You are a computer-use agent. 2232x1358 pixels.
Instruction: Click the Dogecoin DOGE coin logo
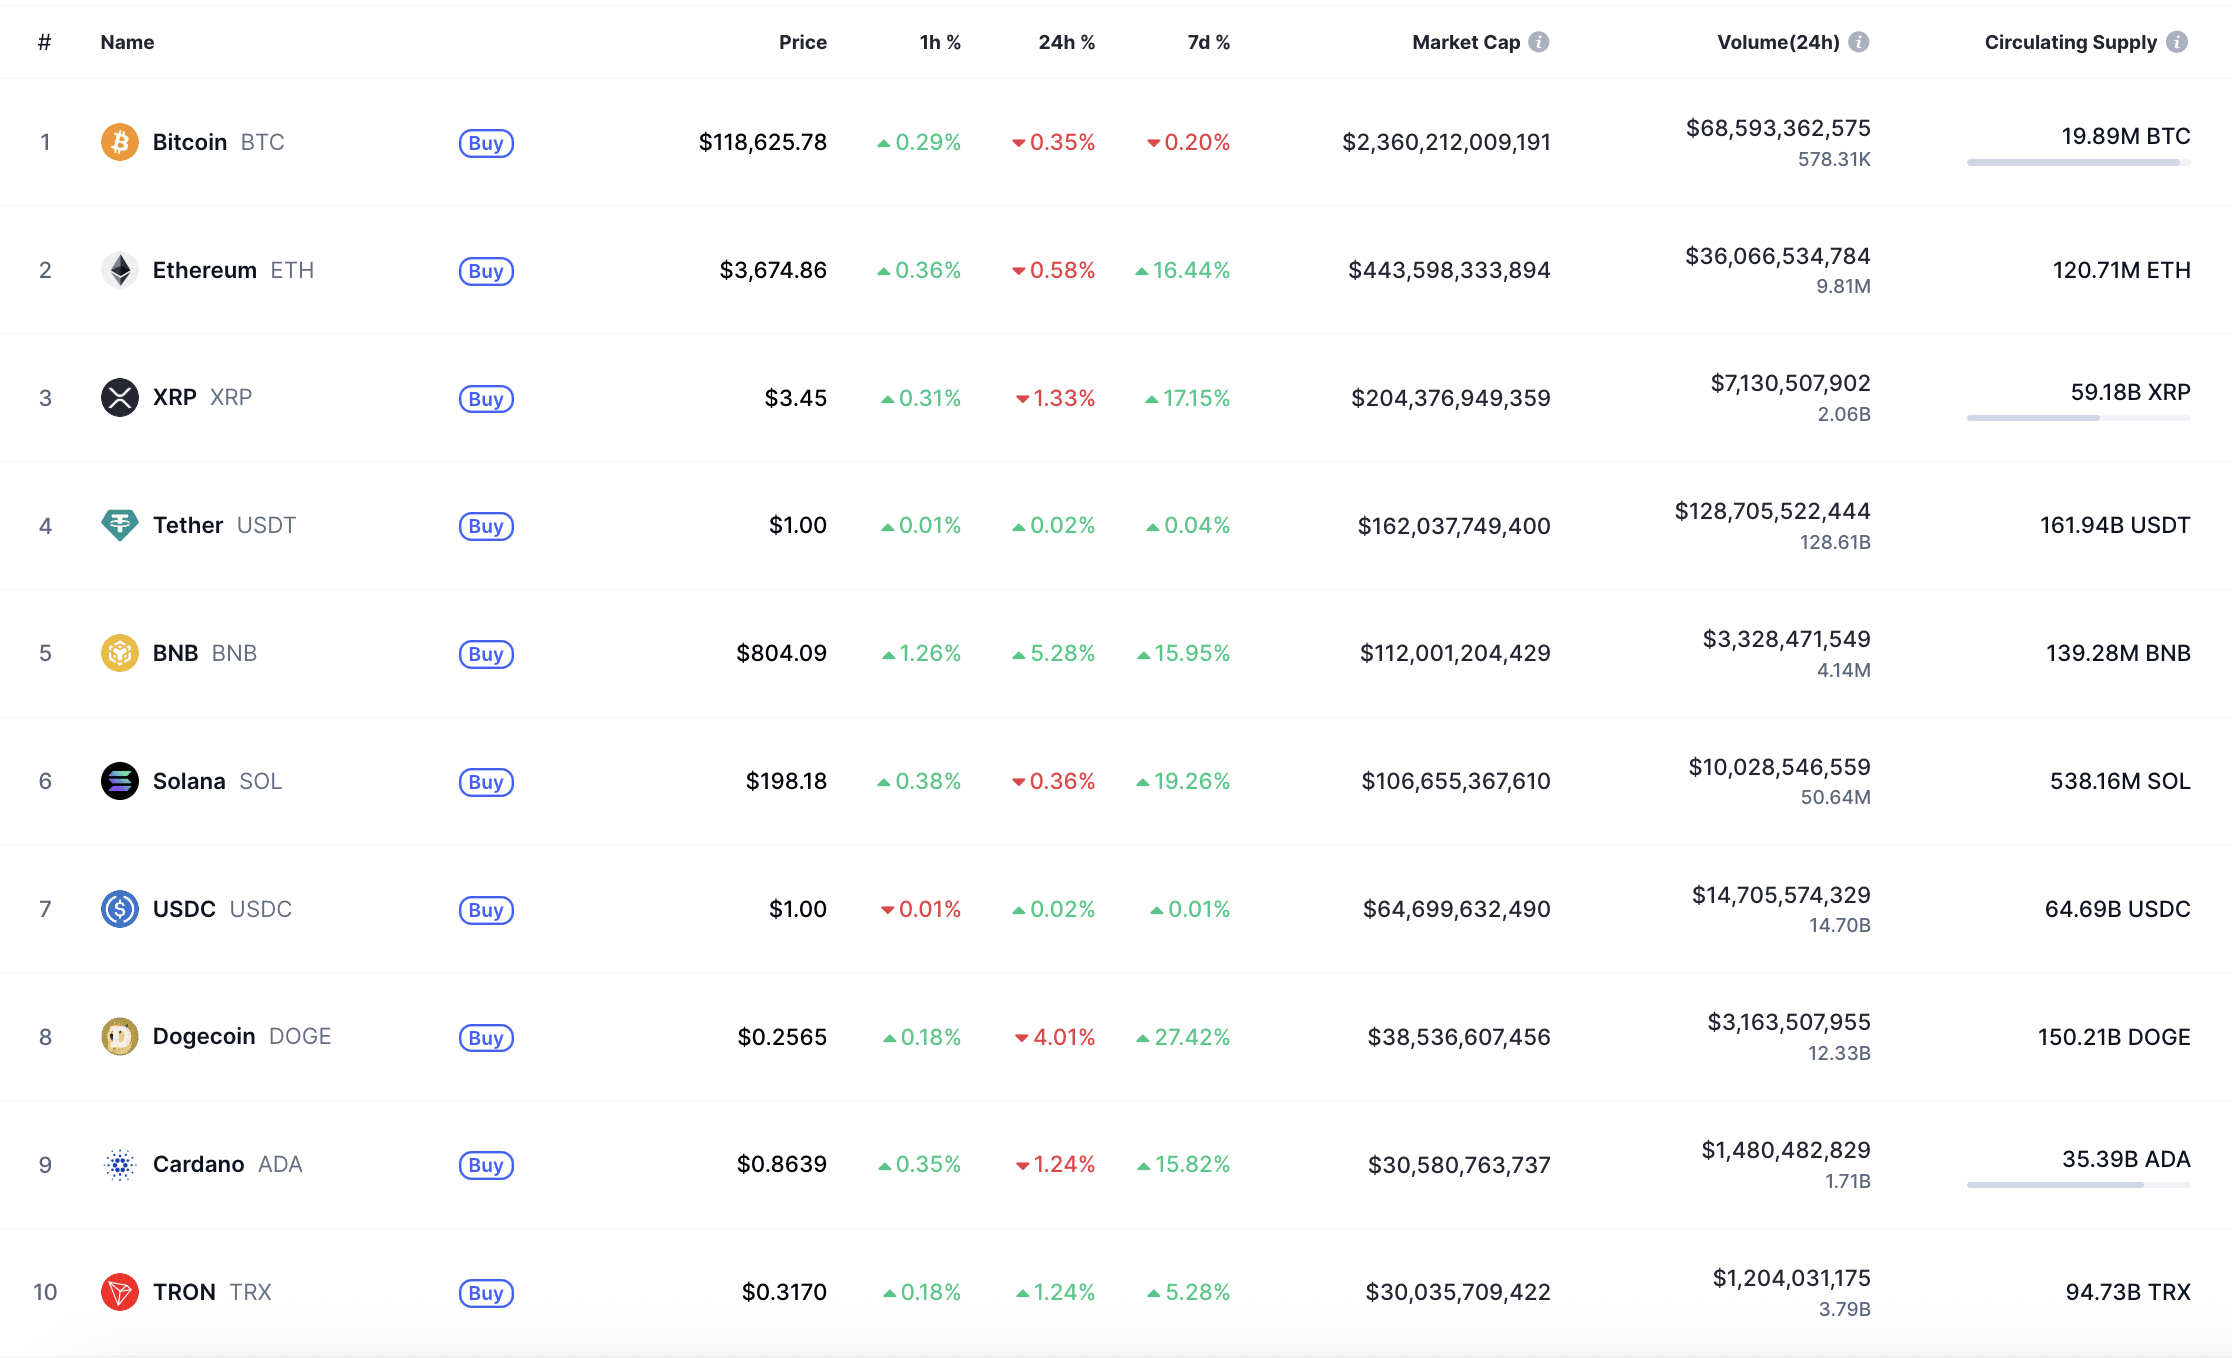(x=119, y=1036)
